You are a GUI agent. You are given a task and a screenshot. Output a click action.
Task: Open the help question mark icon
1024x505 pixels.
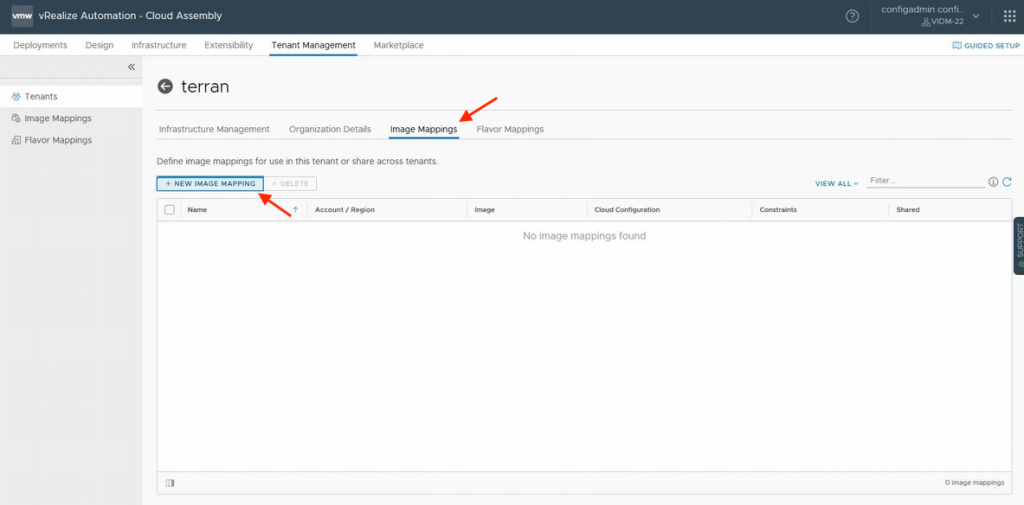pos(852,16)
